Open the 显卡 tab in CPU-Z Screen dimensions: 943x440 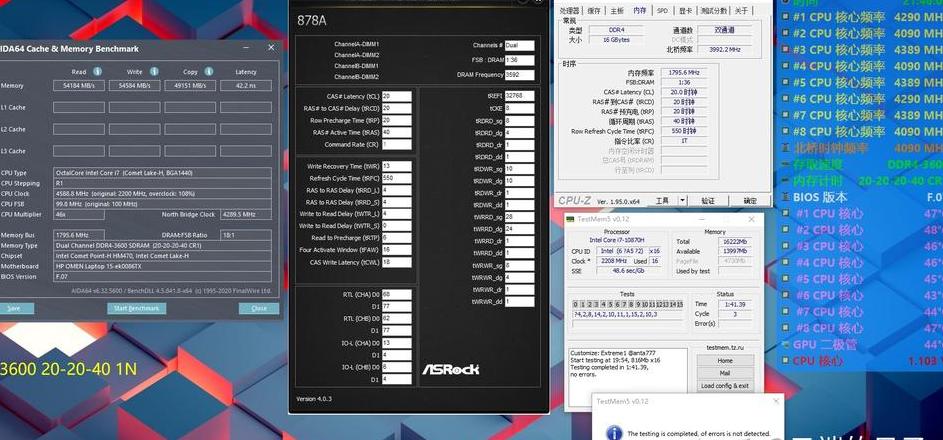point(686,11)
